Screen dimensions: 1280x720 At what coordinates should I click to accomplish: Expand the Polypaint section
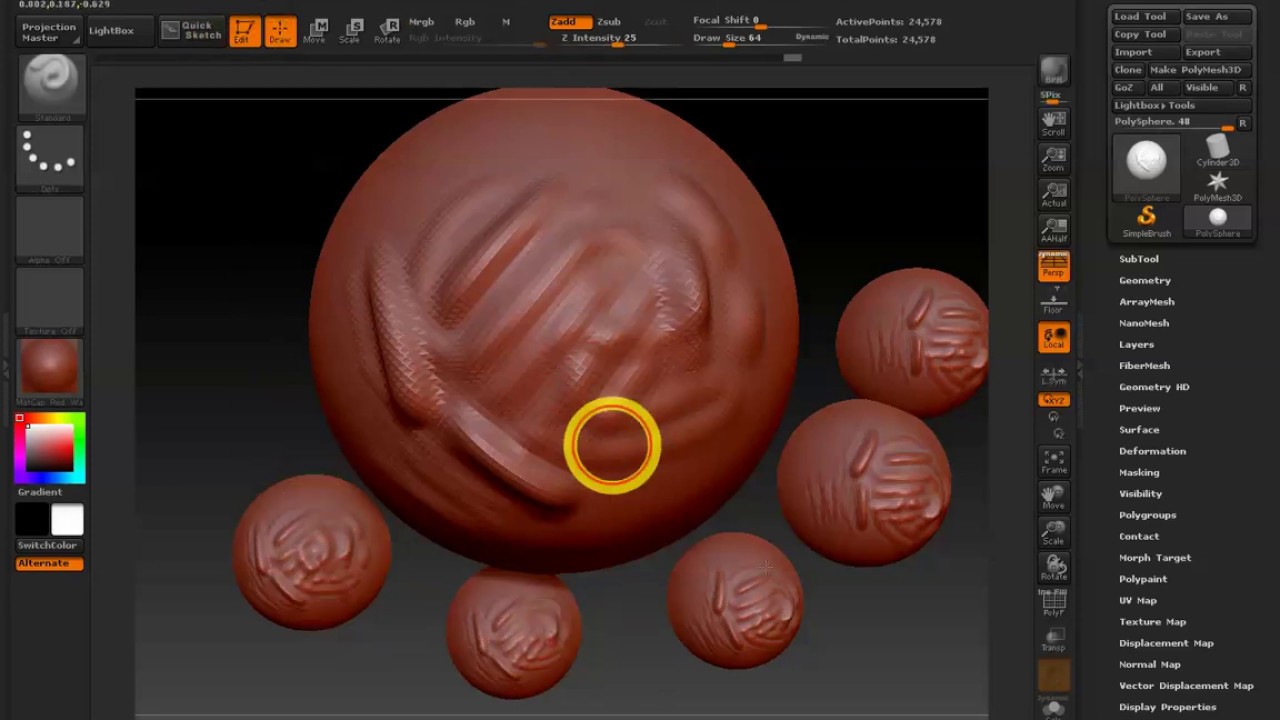1143,579
